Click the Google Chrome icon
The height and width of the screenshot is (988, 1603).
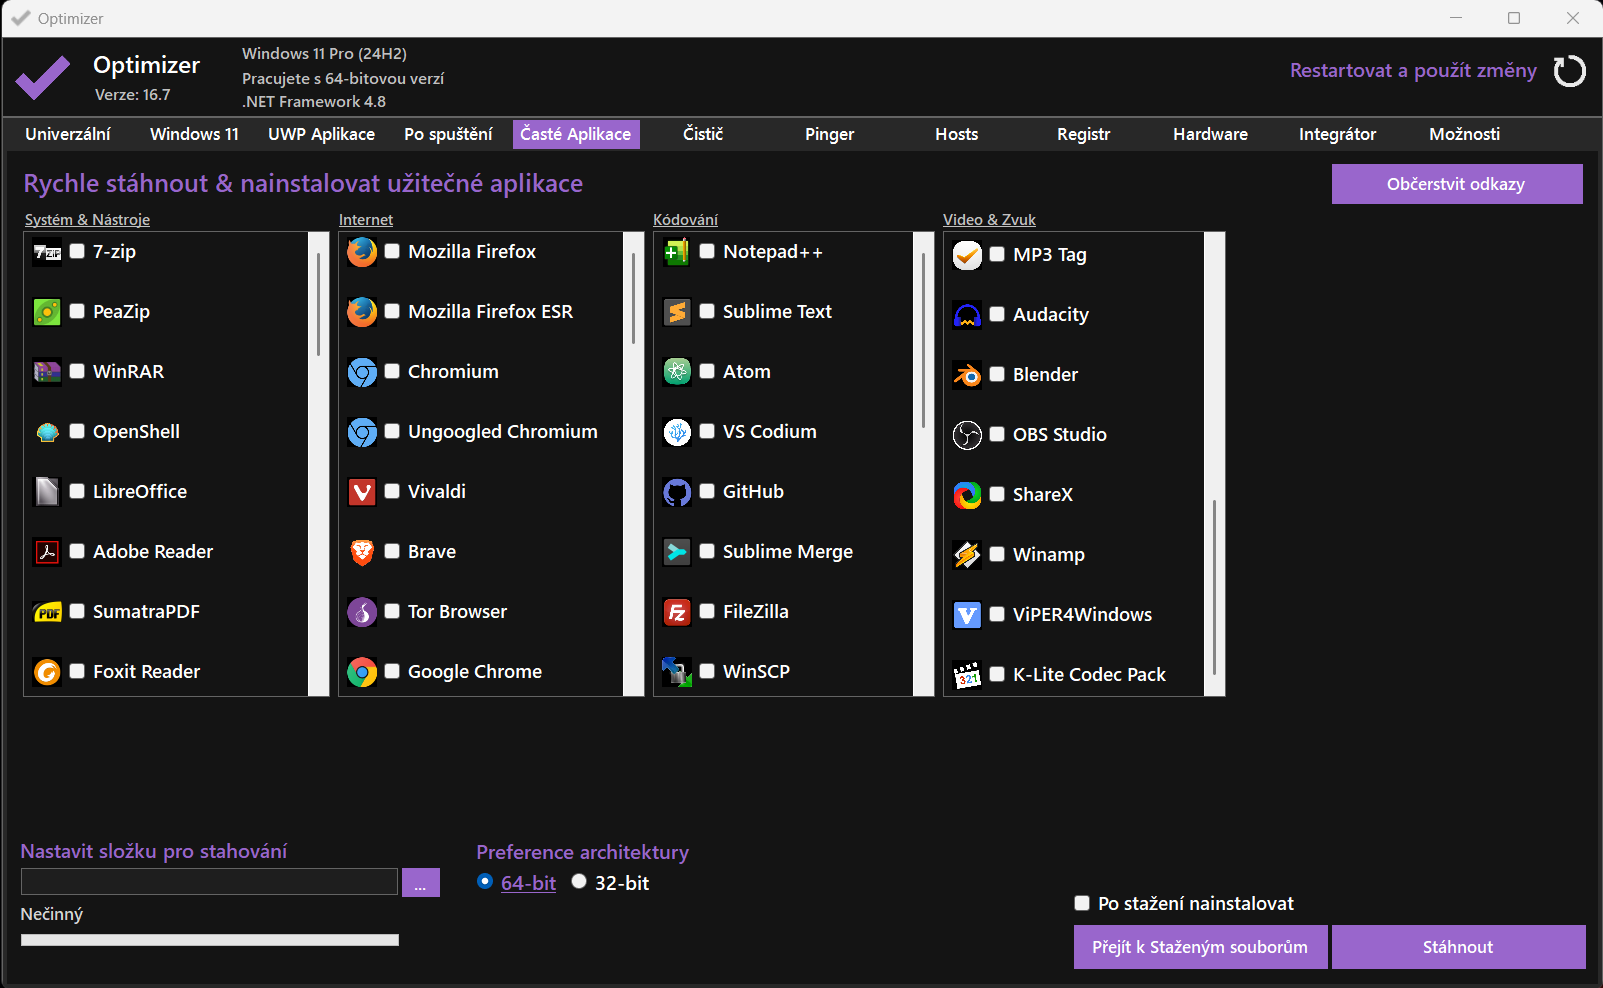coord(362,672)
